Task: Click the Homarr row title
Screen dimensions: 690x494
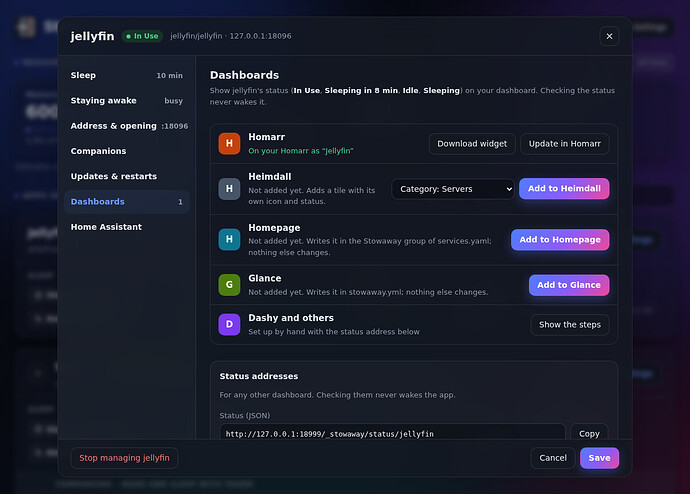Action: click(x=266, y=137)
